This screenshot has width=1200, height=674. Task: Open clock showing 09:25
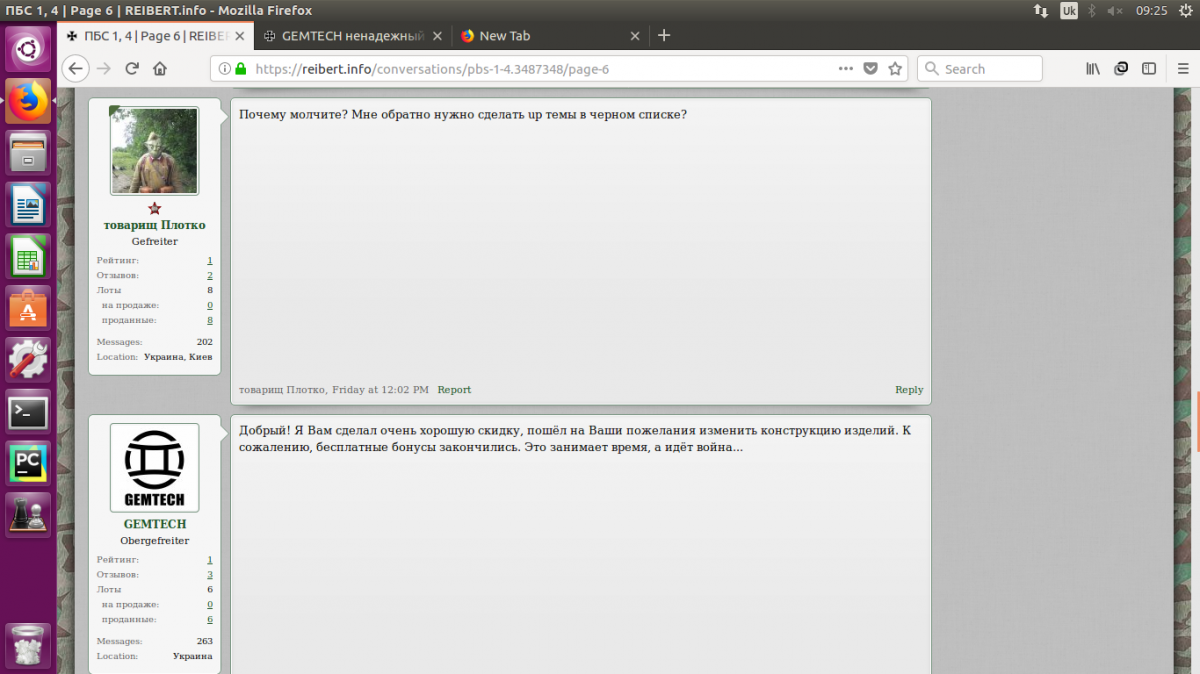[1152, 10]
